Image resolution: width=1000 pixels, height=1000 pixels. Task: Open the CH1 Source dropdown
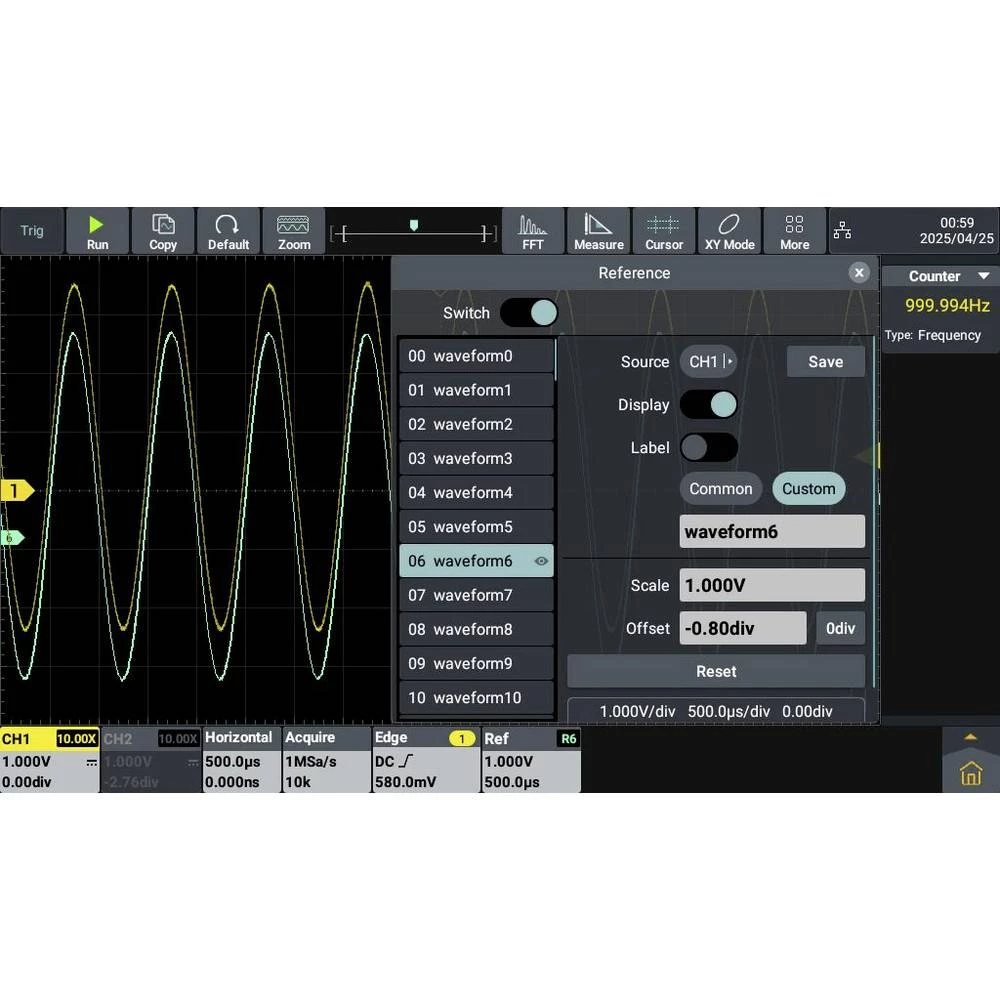click(x=708, y=362)
